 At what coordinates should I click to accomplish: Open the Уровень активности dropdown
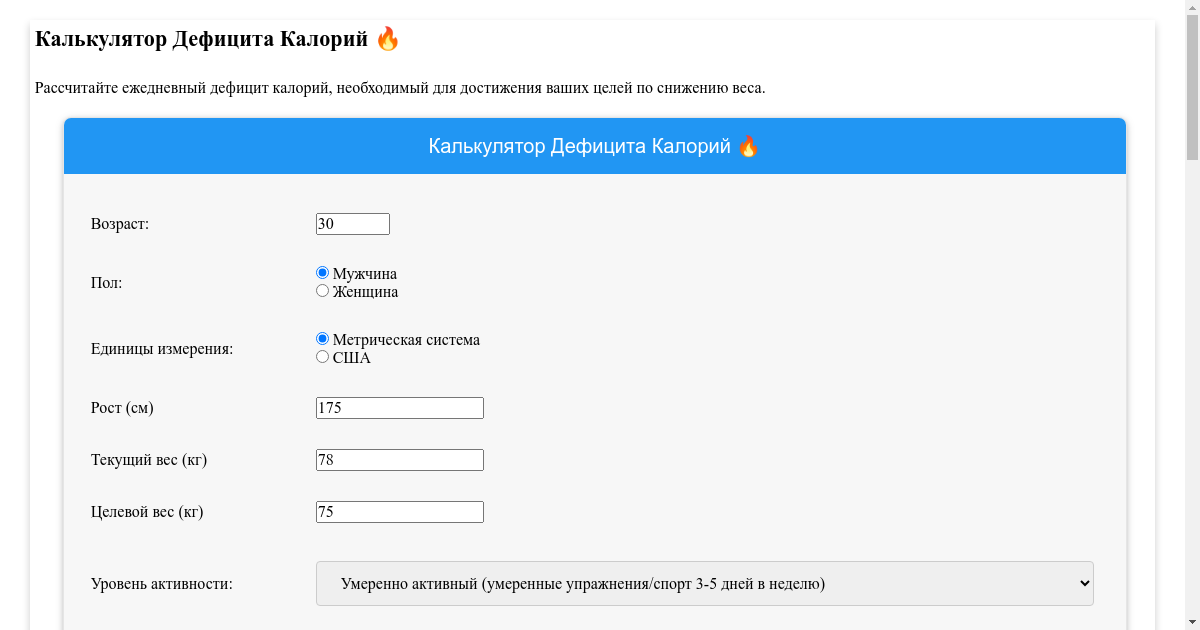(704, 584)
